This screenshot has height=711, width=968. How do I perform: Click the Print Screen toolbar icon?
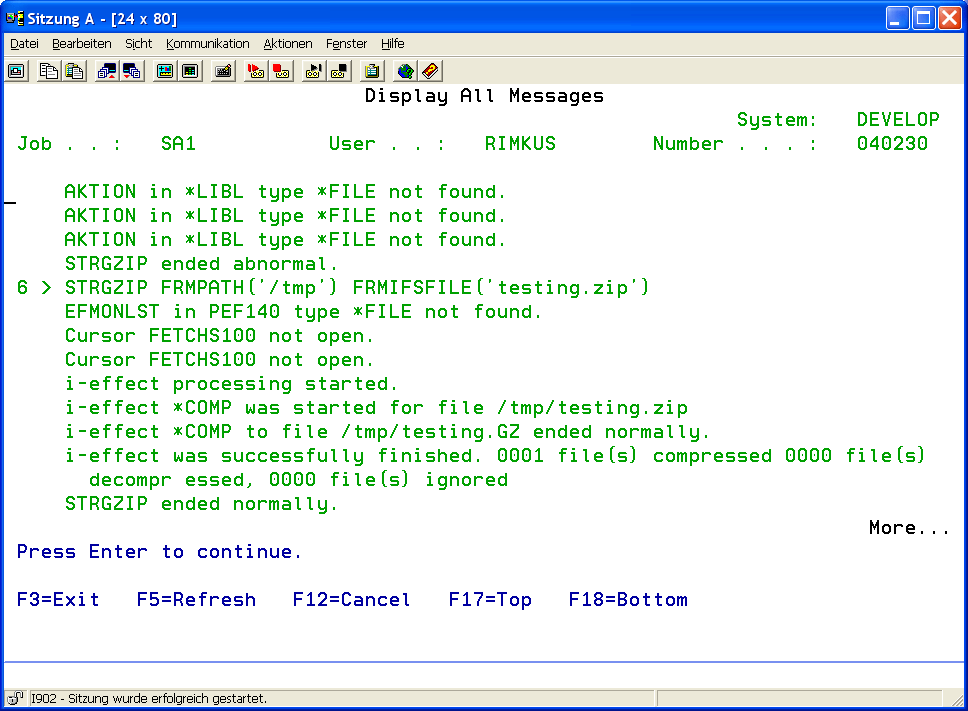click(16, 71)
